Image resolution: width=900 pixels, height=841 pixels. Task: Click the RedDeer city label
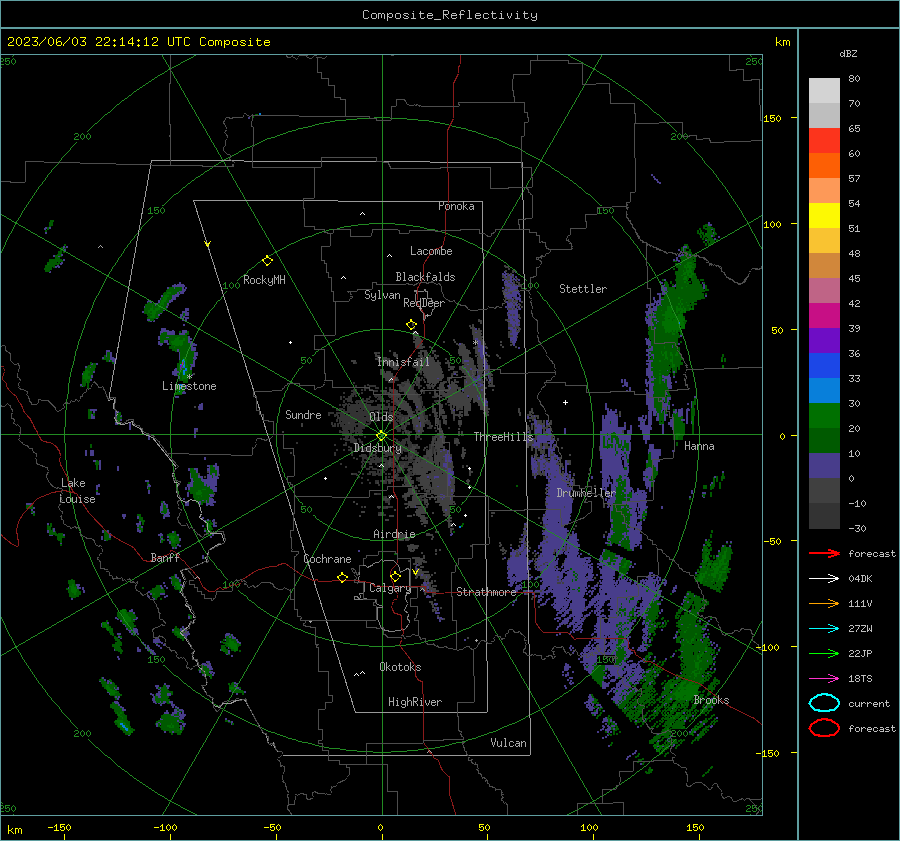pyautogui.click(x=424, y=303)
